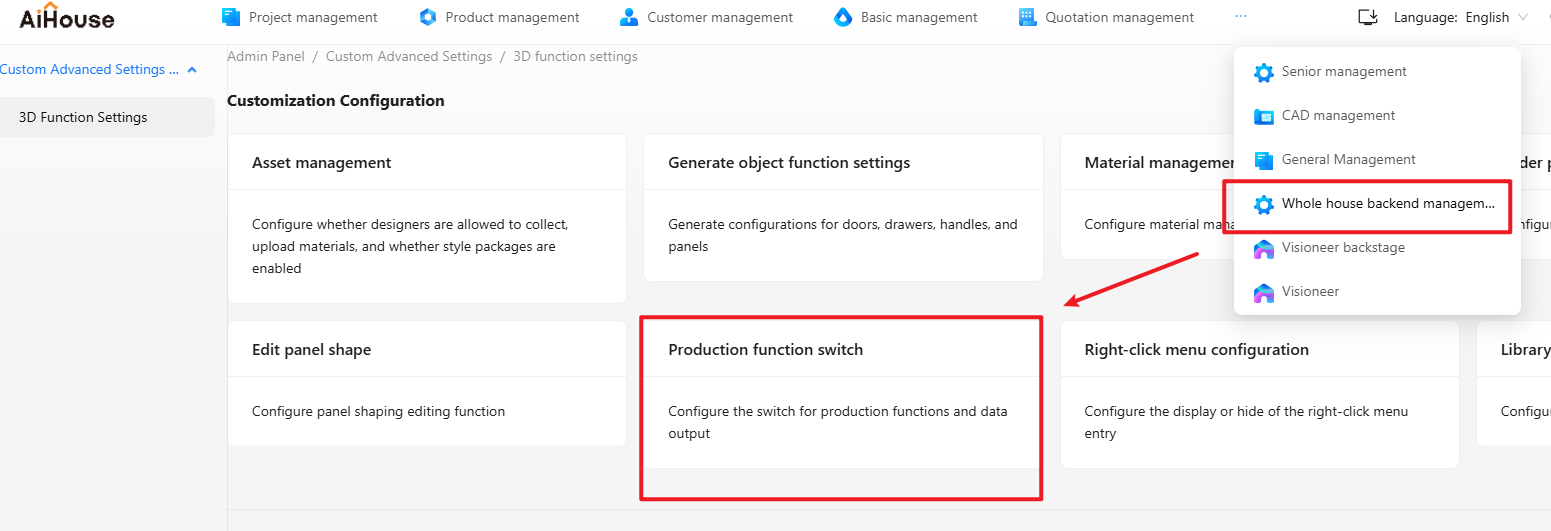
Task: Click the AiHouse logo
Action: click(x=66, y=16)
